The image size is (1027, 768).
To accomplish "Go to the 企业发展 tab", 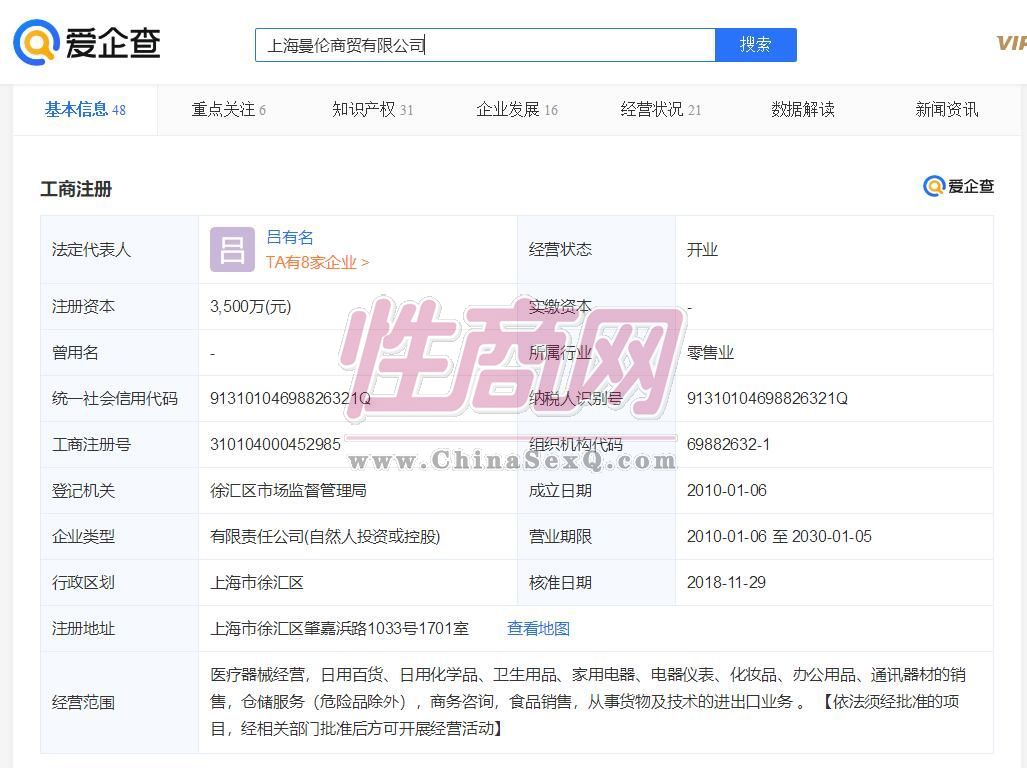I will coord(516,110).
